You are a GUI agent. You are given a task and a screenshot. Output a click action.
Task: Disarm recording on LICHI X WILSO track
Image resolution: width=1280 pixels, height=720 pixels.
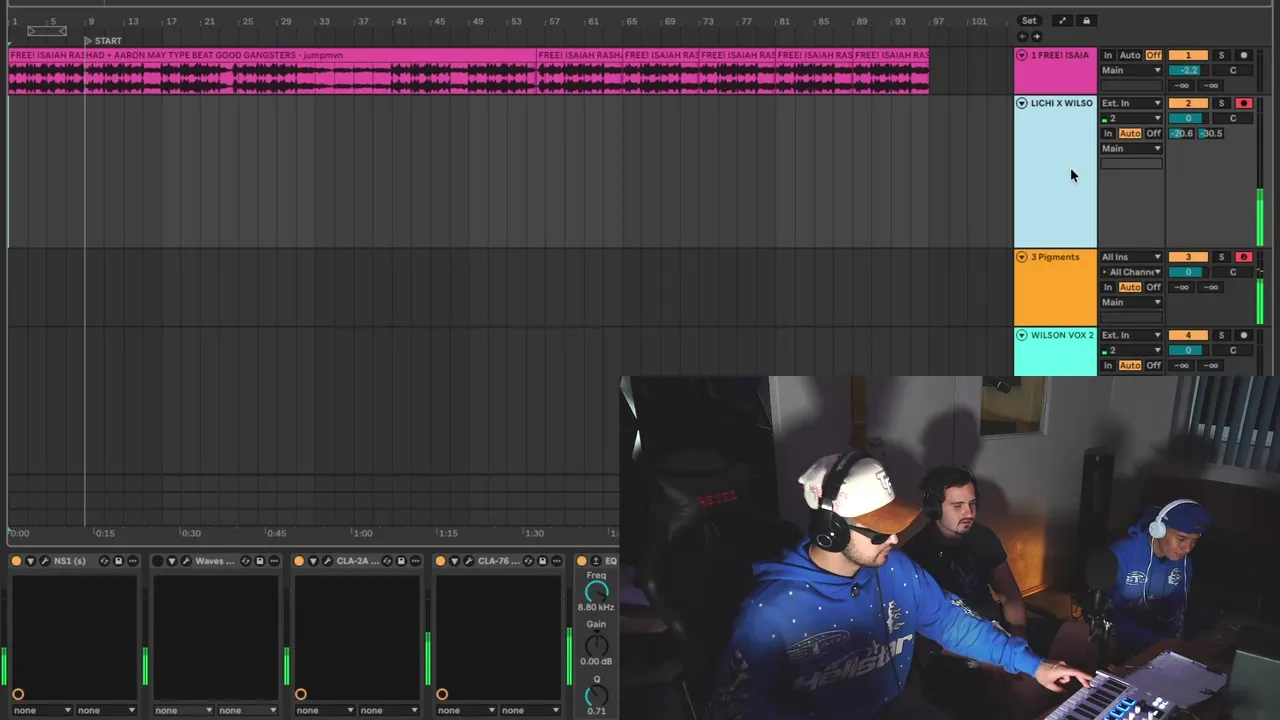(x=1244, y=103)
